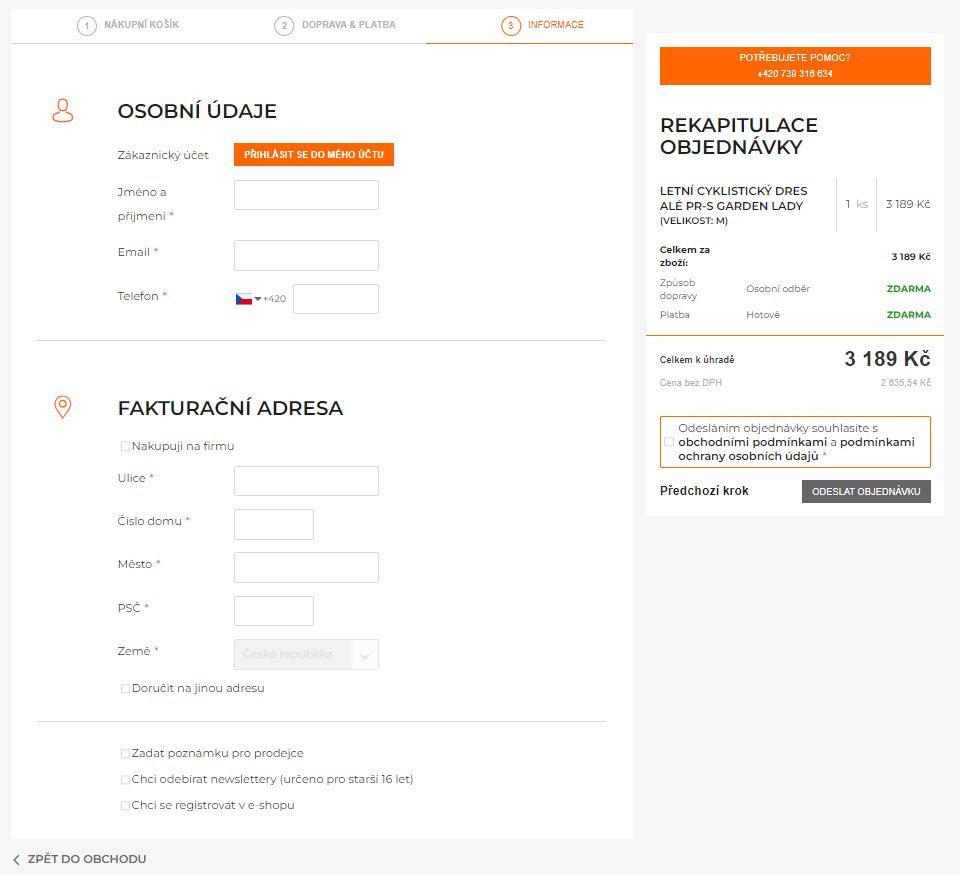This screenshot has width=960, height=875.
Task: Click the person icon beside Osobní údaje
Action: tap(62, 111)
